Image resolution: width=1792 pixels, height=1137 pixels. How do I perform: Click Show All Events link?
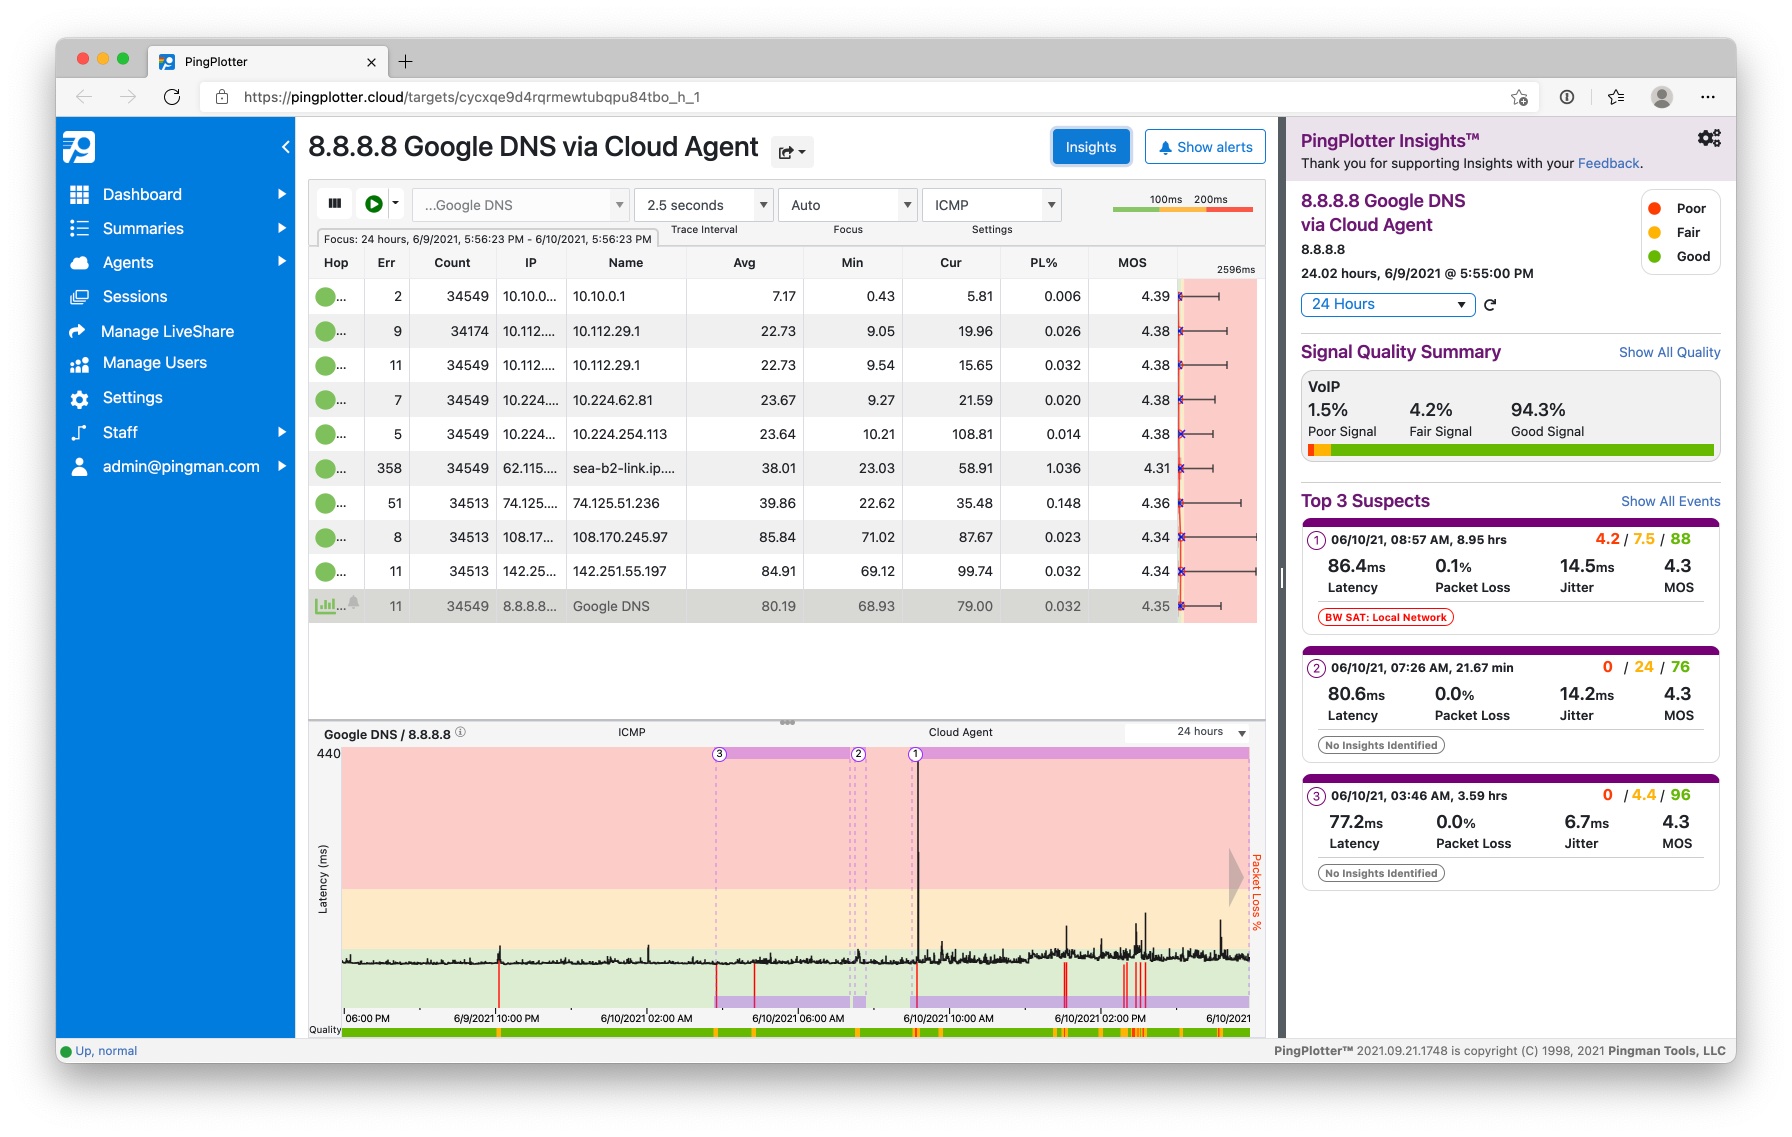[x=1670, y=501]
